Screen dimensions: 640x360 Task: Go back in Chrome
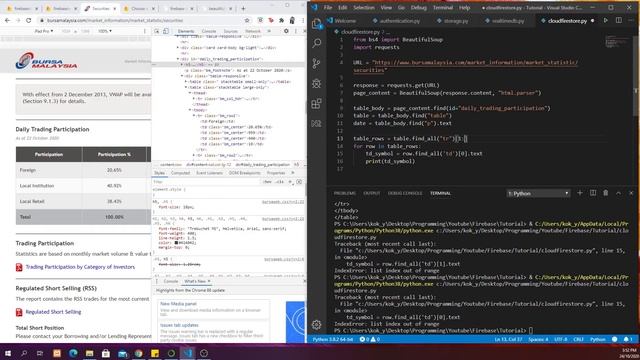pos(8,20)
